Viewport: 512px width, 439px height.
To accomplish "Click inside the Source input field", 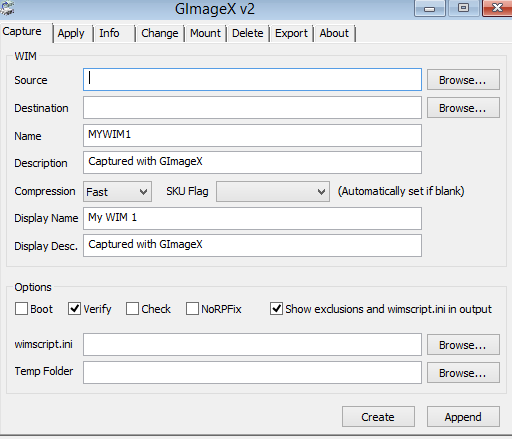I will tap(252, 80).
